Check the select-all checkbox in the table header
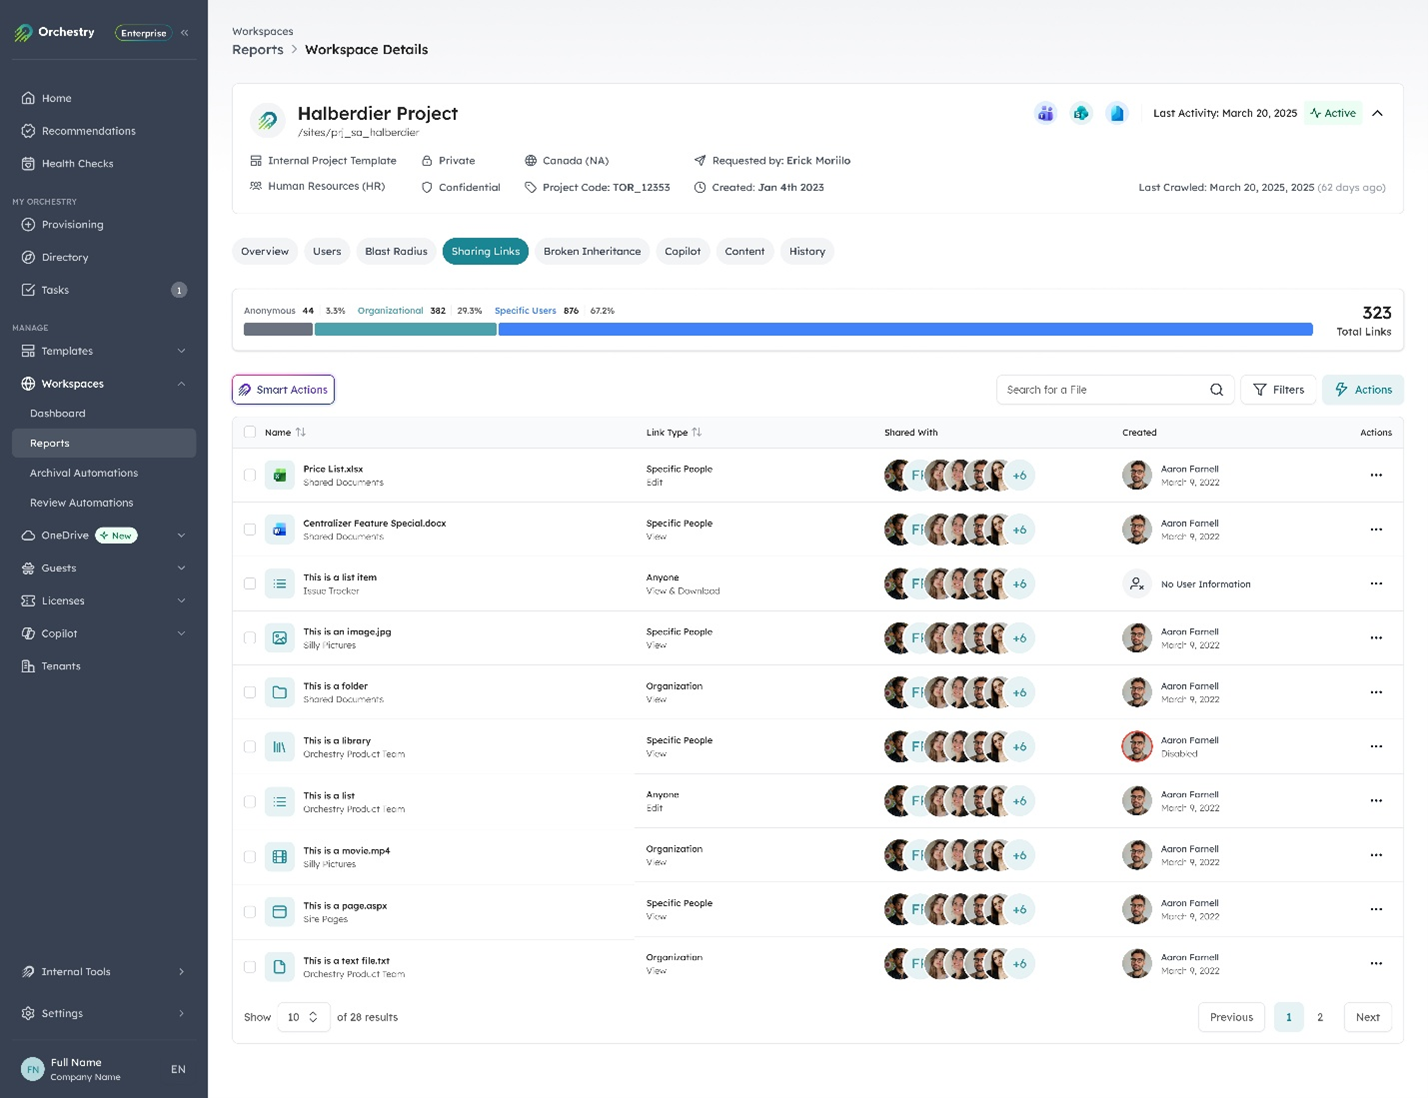Viewport: 1428px width, 1098px height. point(249,432)
